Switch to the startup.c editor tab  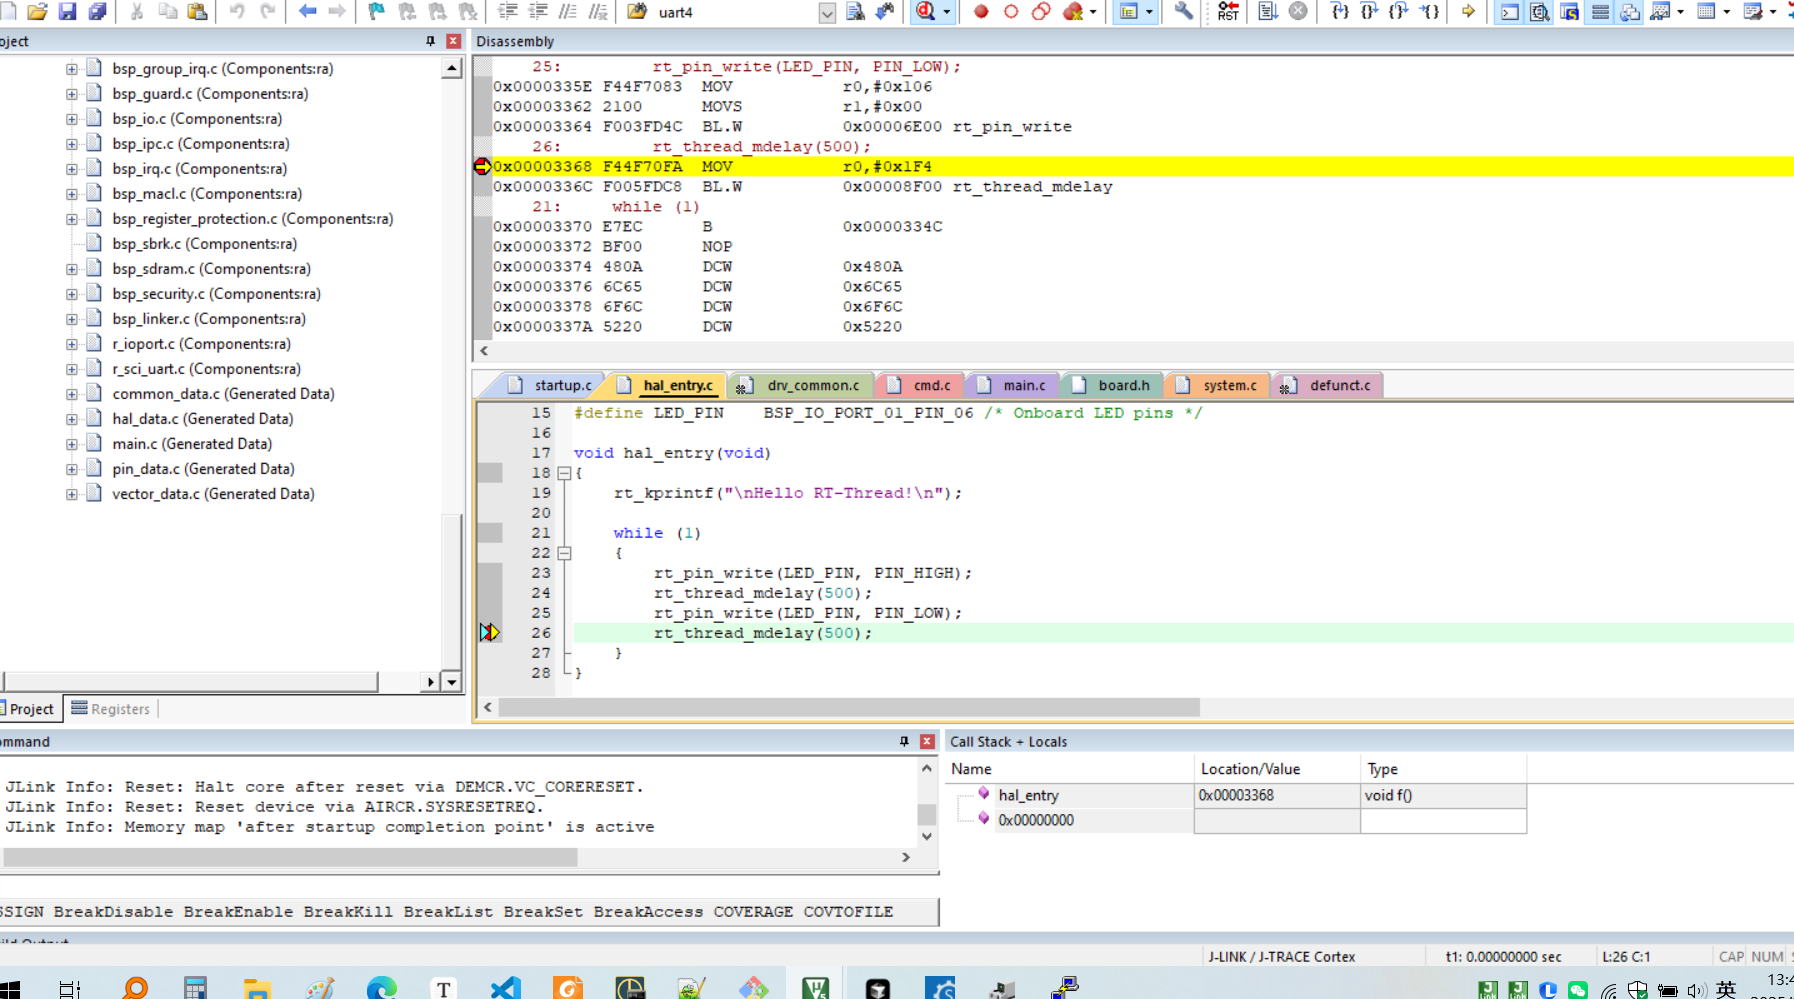562,385
